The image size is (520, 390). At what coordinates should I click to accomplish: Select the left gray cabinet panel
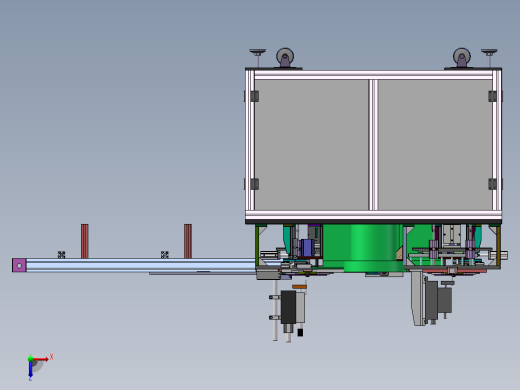(312, 145)
